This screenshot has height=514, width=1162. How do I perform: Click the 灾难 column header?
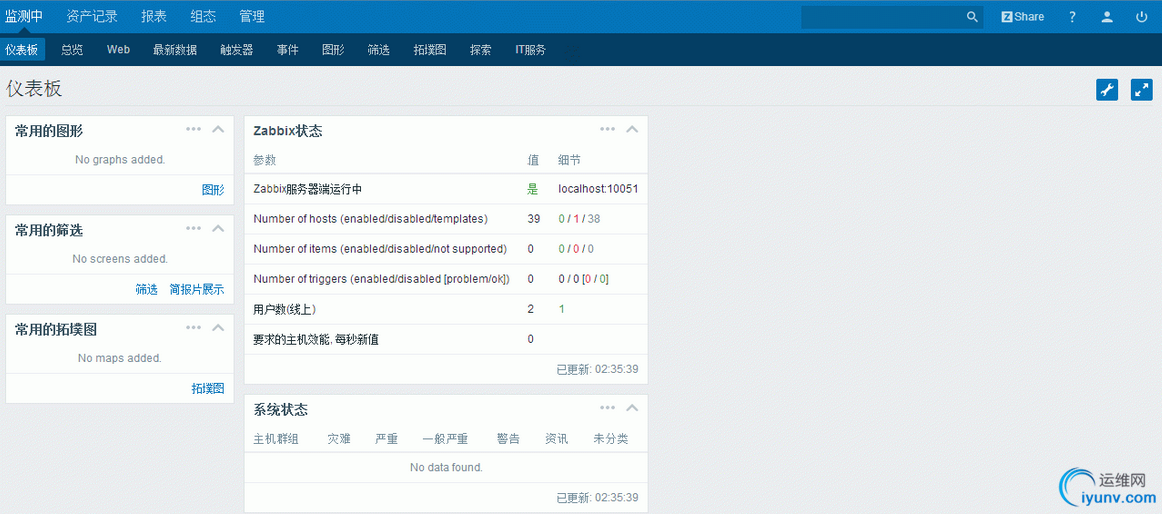click(339, 438)
